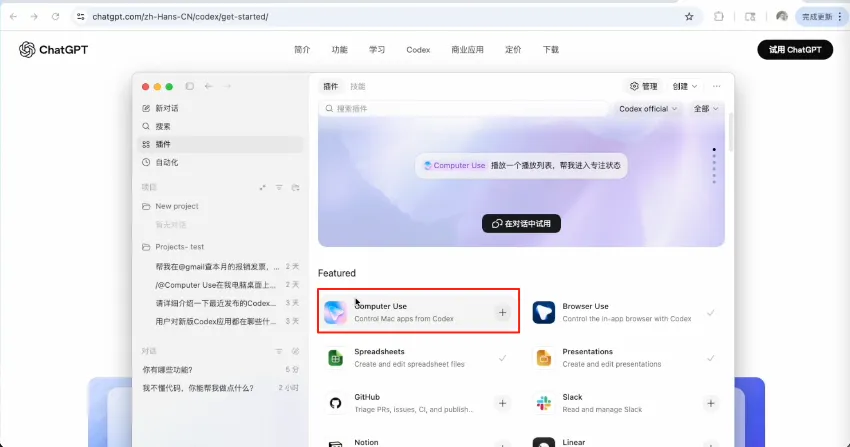Click the Spreadsheets installed checkmark
The image size is (850, 447).
(x=503, y=358)
